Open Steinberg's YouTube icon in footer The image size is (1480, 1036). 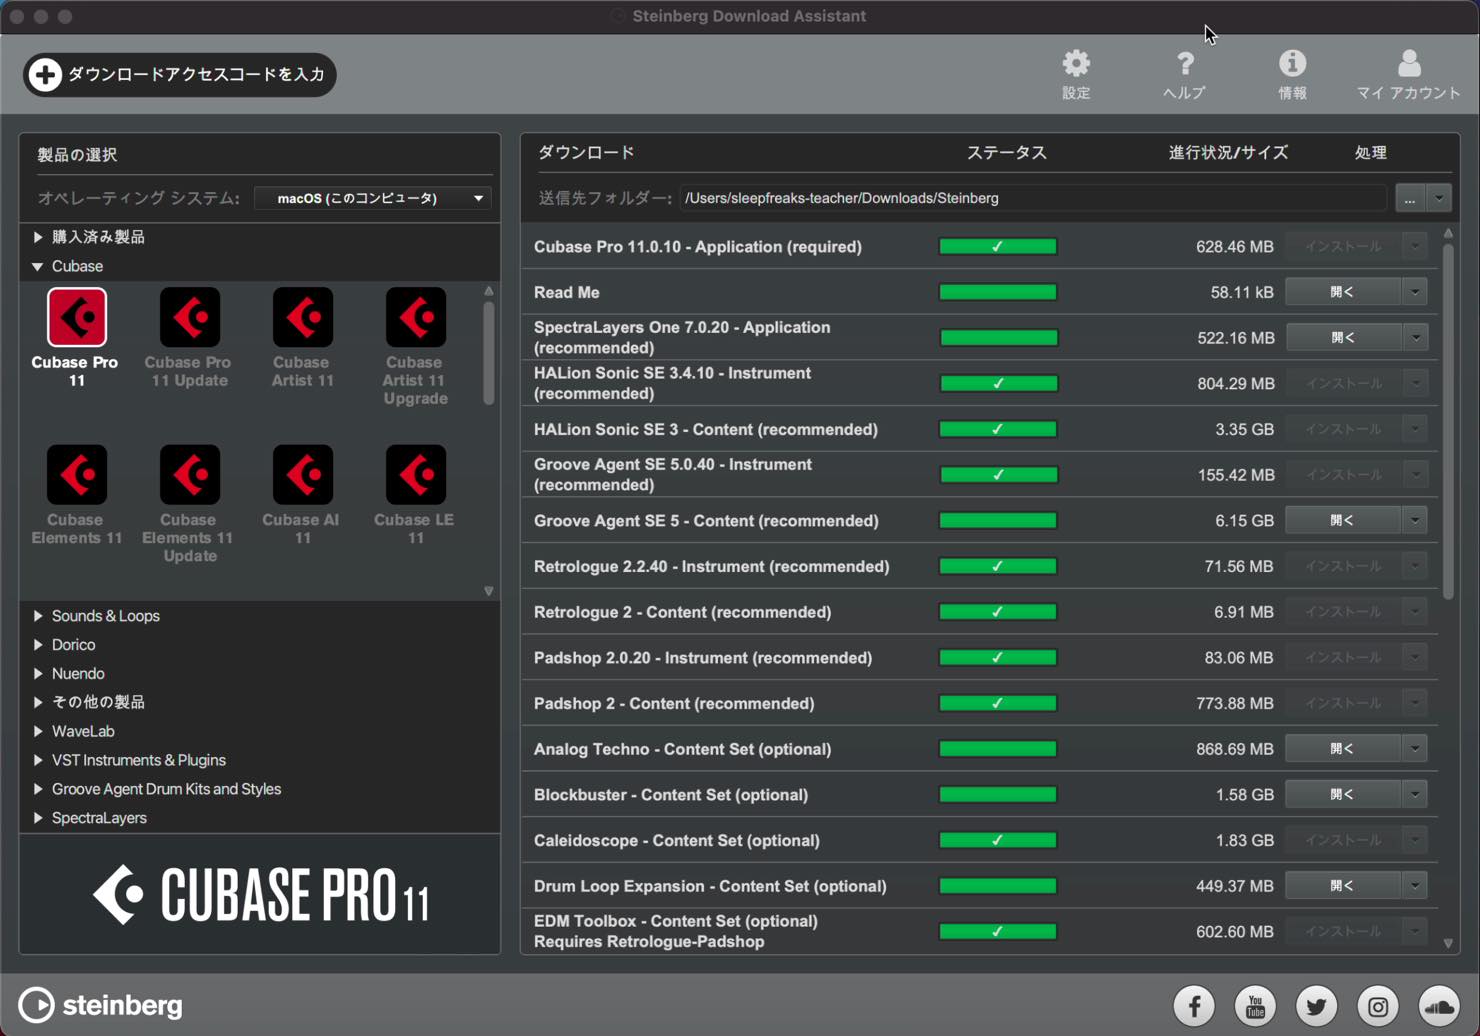click(1255, 1005)
